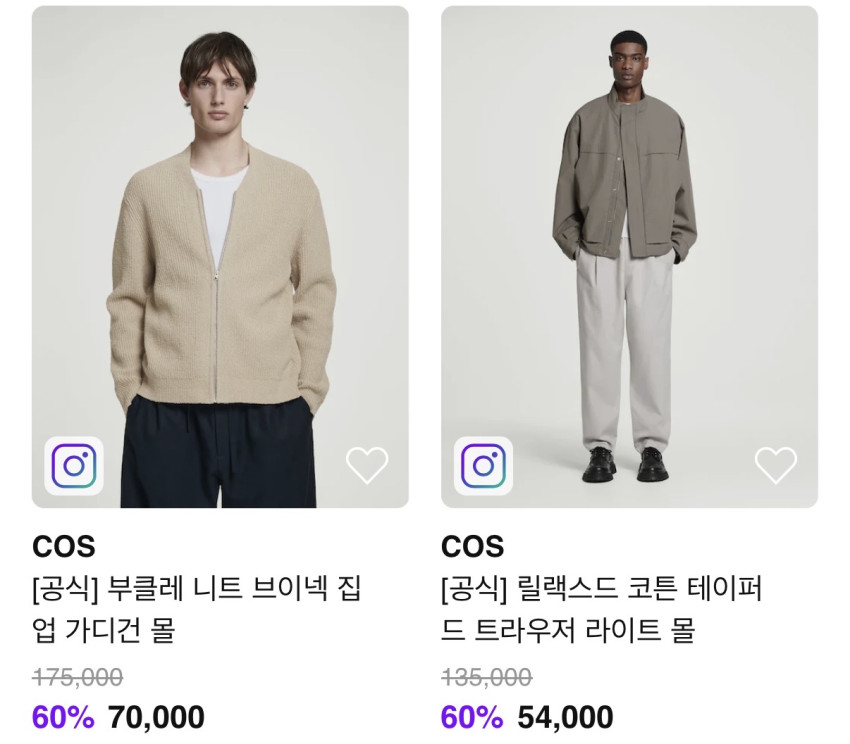This screenshot has width=850, height=744.
Task: Like the beige knit cardigan with heart
Action: point(367,465)
